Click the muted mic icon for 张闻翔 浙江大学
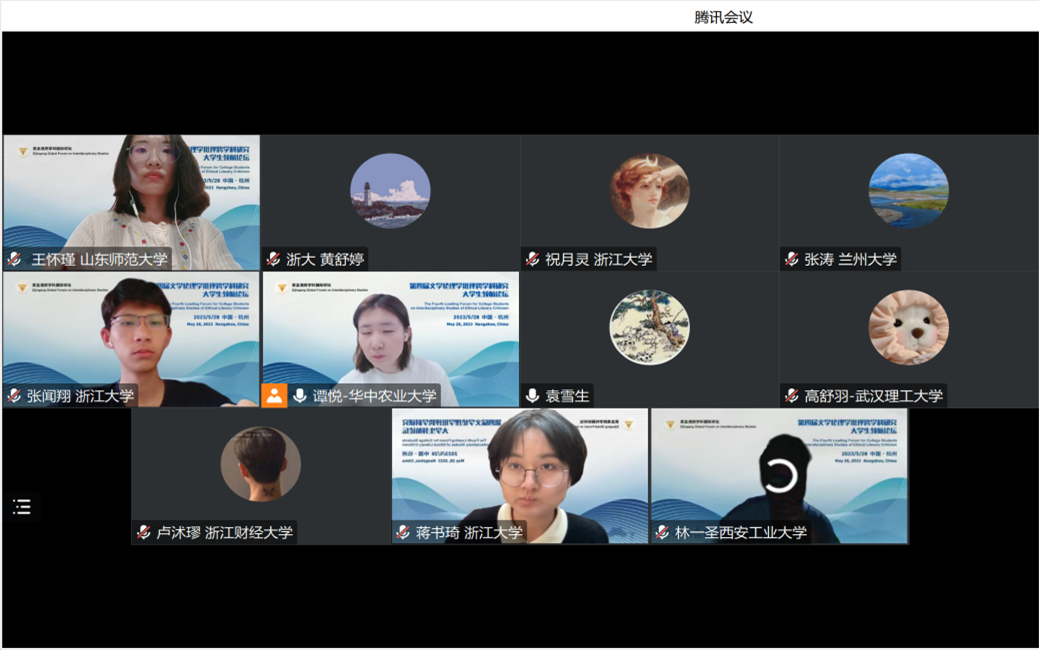 (15, 396)
